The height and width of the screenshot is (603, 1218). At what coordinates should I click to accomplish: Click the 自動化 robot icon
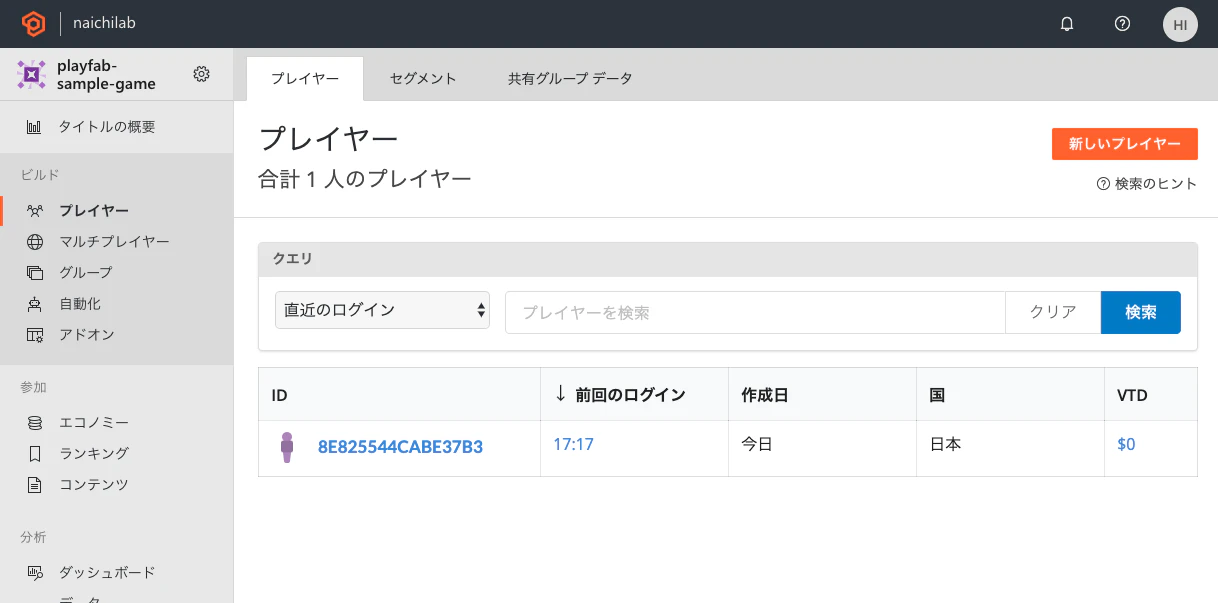(35, 304)
